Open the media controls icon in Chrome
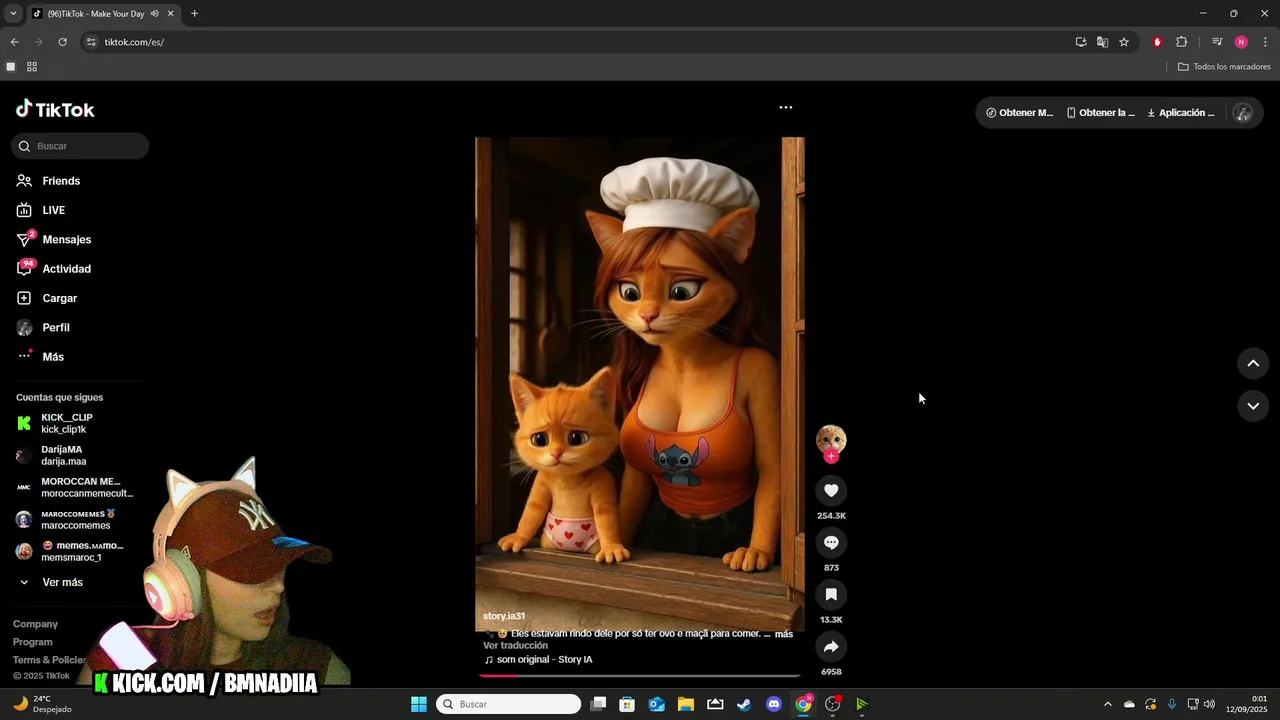The image size is (1280, 720). click(x=1217, y=42)
